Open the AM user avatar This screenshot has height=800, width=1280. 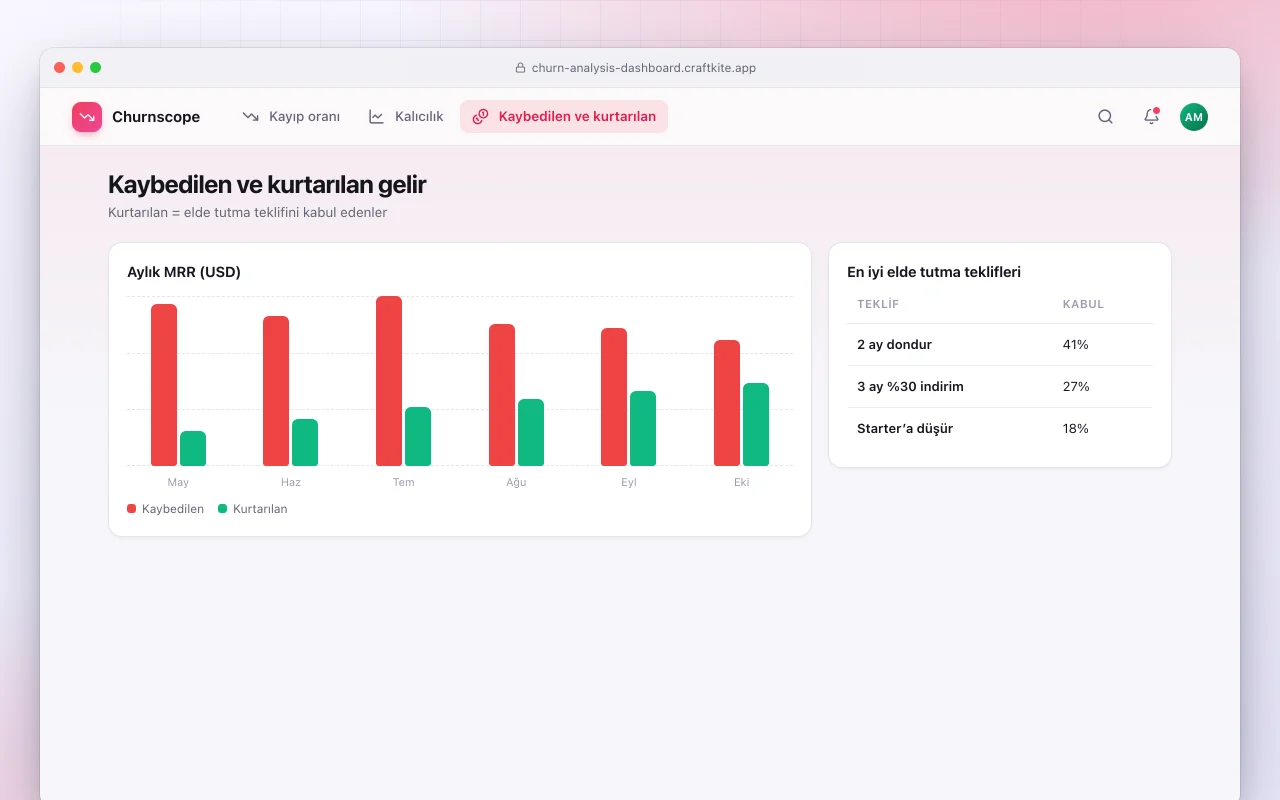tap(1194, 117)
